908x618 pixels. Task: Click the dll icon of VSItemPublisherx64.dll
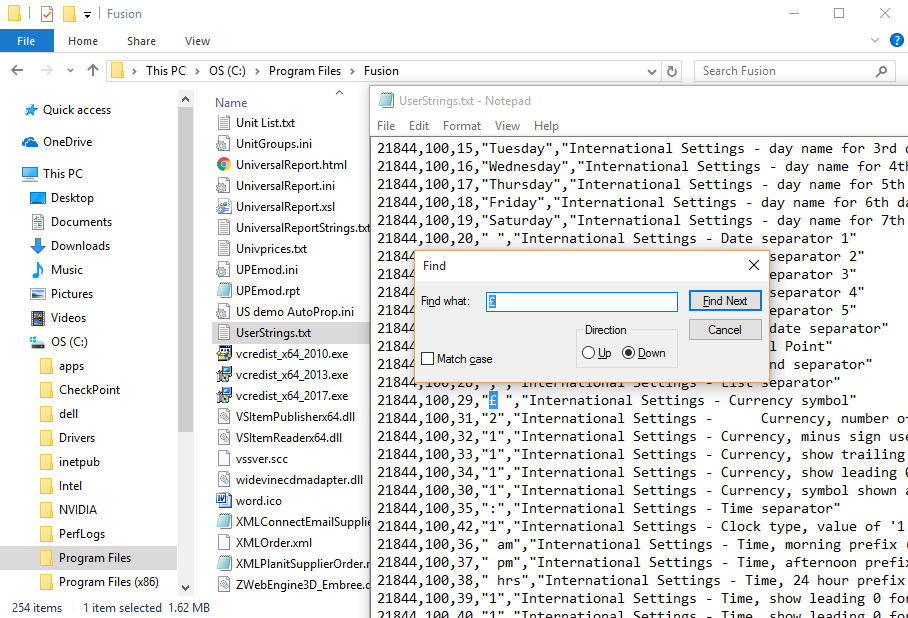224,416
